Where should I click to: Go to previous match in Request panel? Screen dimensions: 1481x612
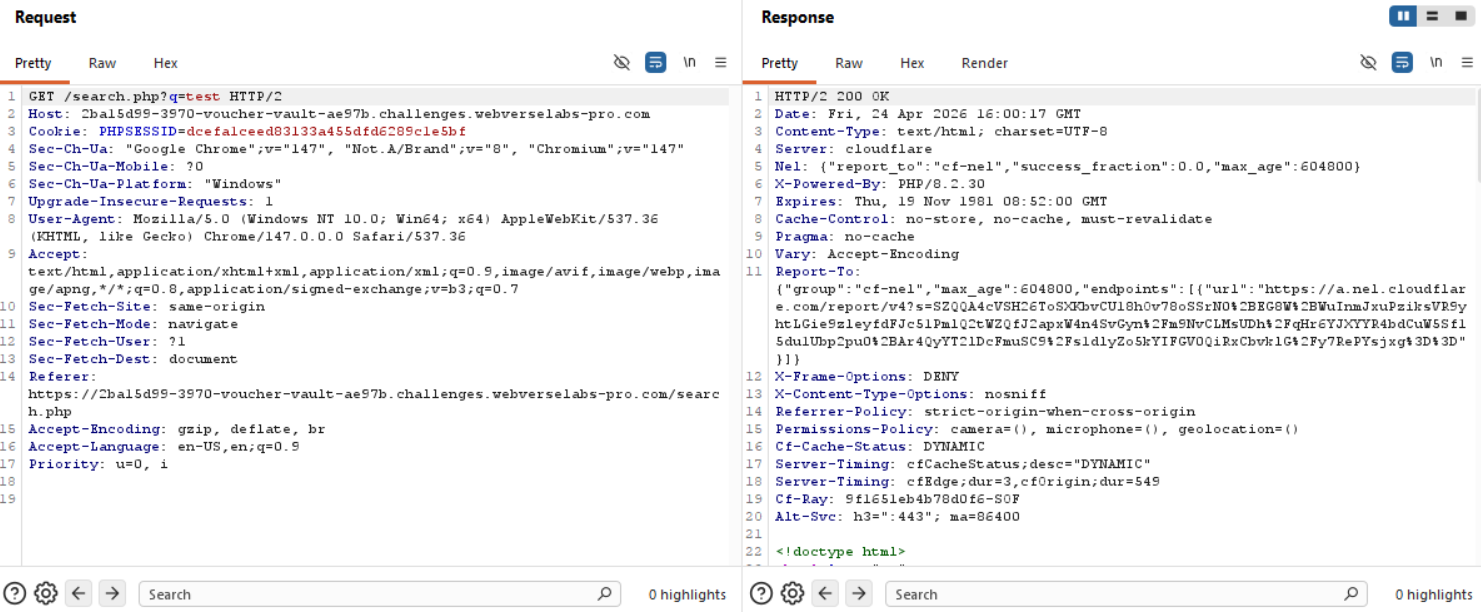click(x=79, y=594)
